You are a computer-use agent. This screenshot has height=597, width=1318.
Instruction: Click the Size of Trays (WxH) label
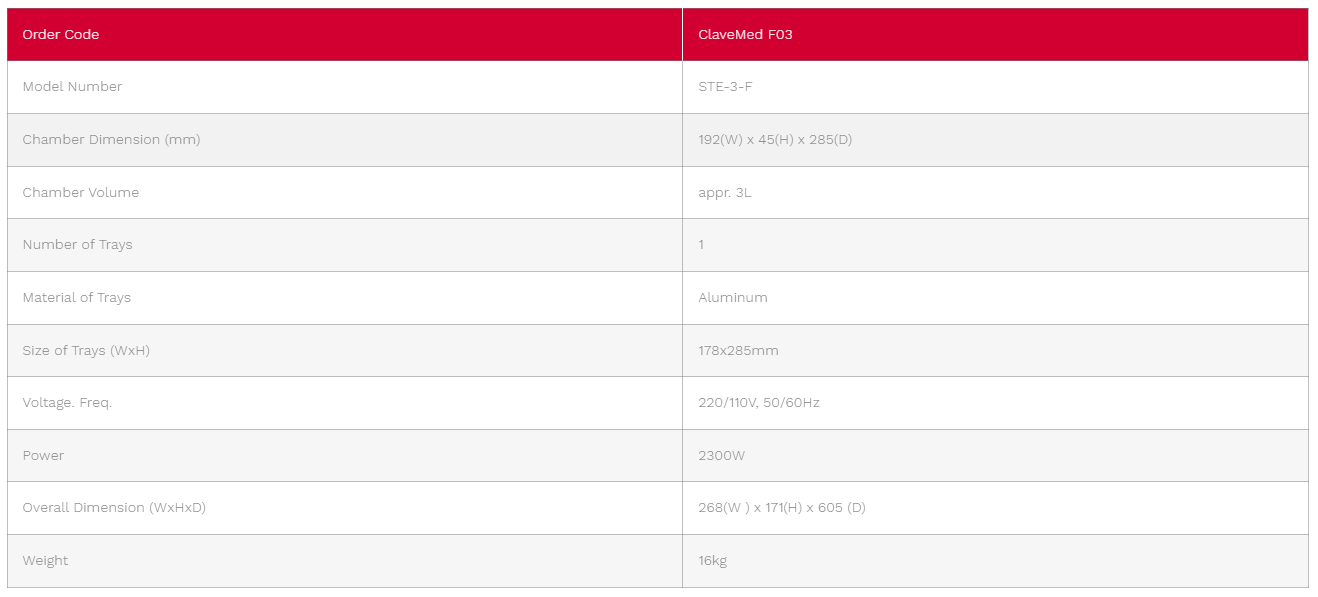point(86,350)
